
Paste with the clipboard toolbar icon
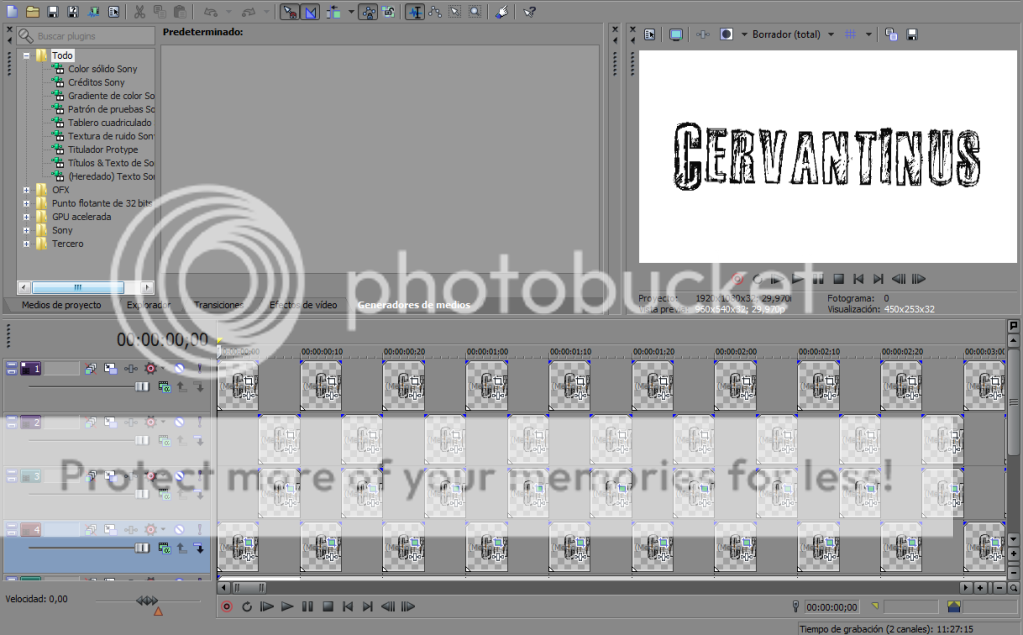[179, 12]
